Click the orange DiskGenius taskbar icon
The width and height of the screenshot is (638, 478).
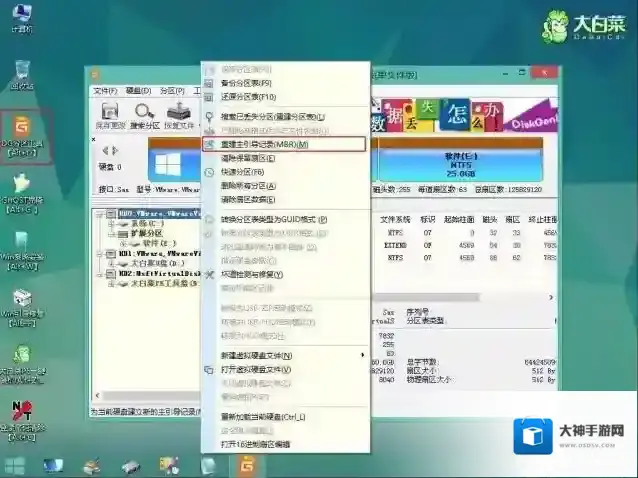click(246, 465)
